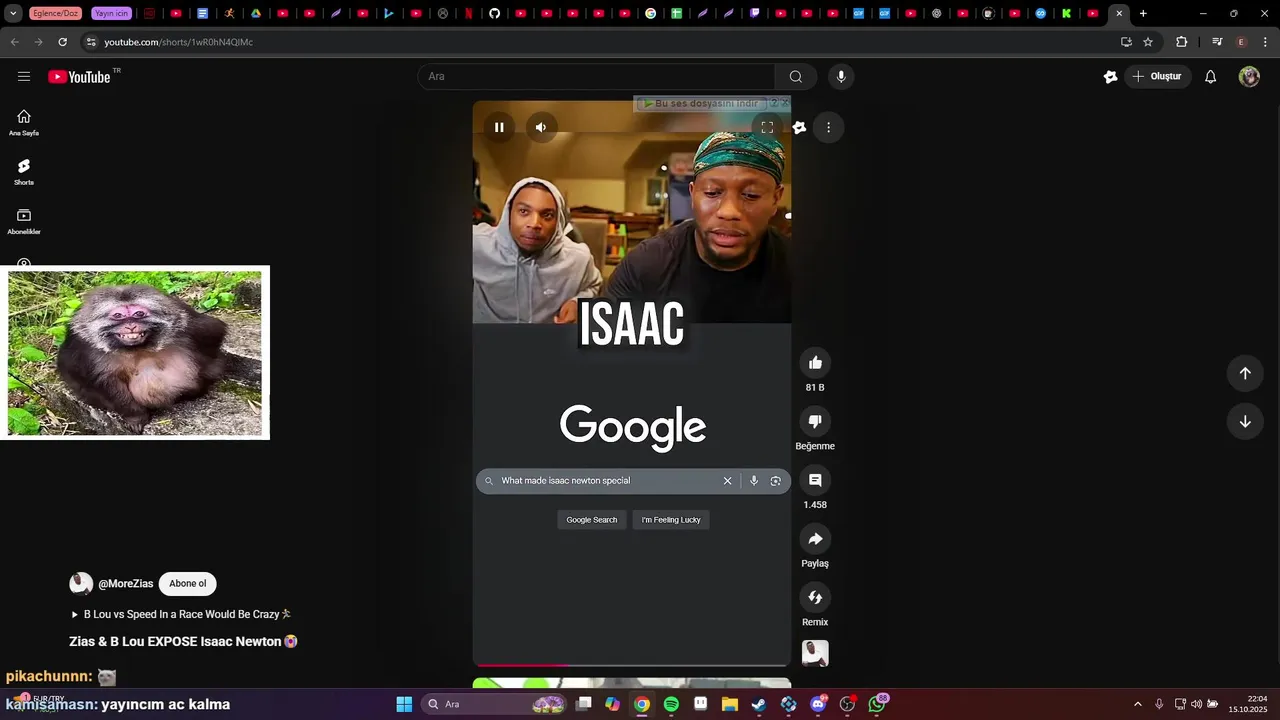Viewport: 1280px width, 720px height.
Task: Dislike the Short via Beğenme button
Action: click(815, 422)
